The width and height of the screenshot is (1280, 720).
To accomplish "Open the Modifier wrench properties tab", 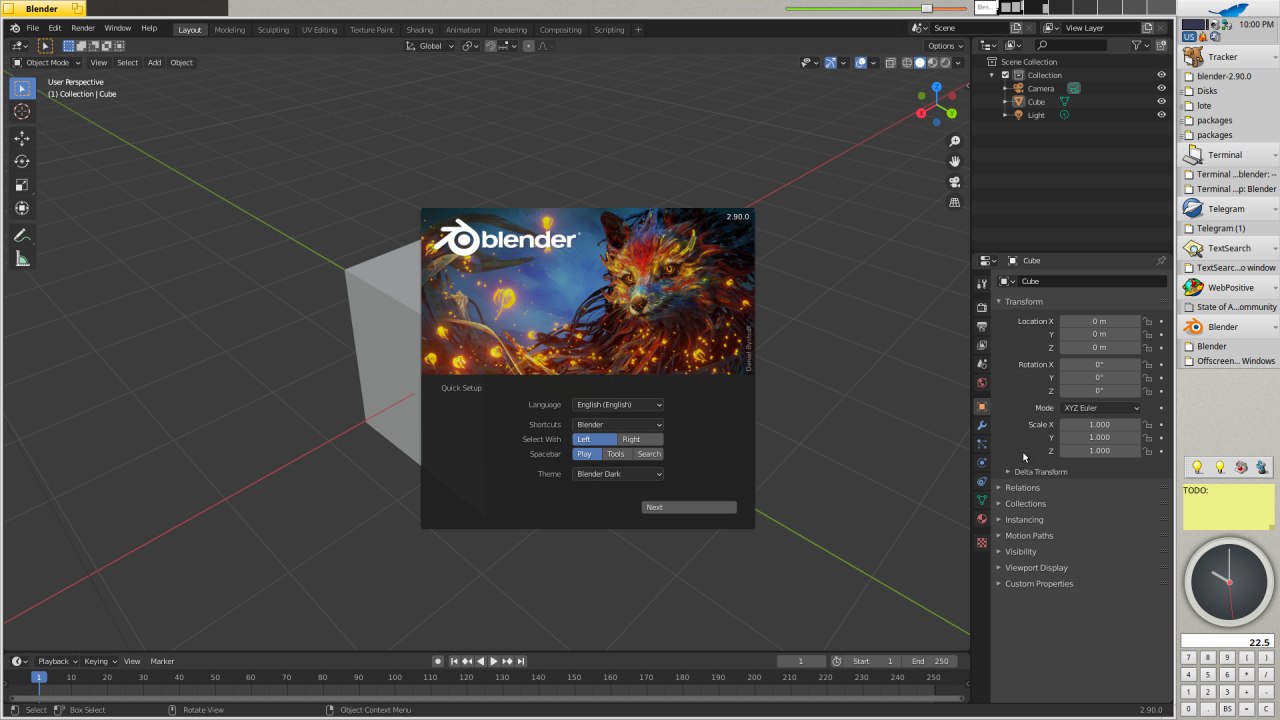I will click(982, 426).
